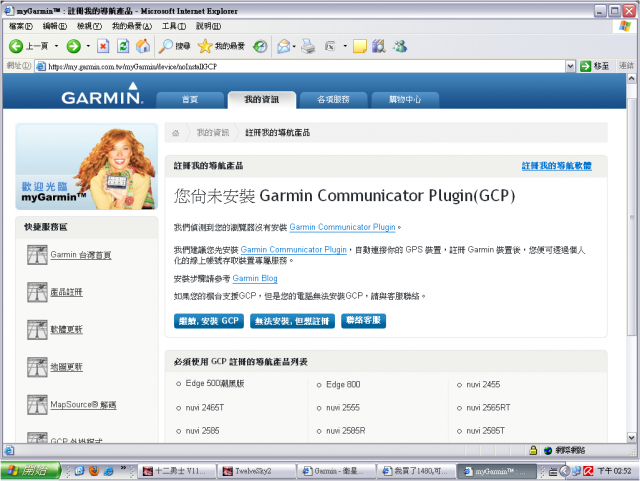Open the History toolbar icon
The image size is (640, 481).
(x=260, y=46)
